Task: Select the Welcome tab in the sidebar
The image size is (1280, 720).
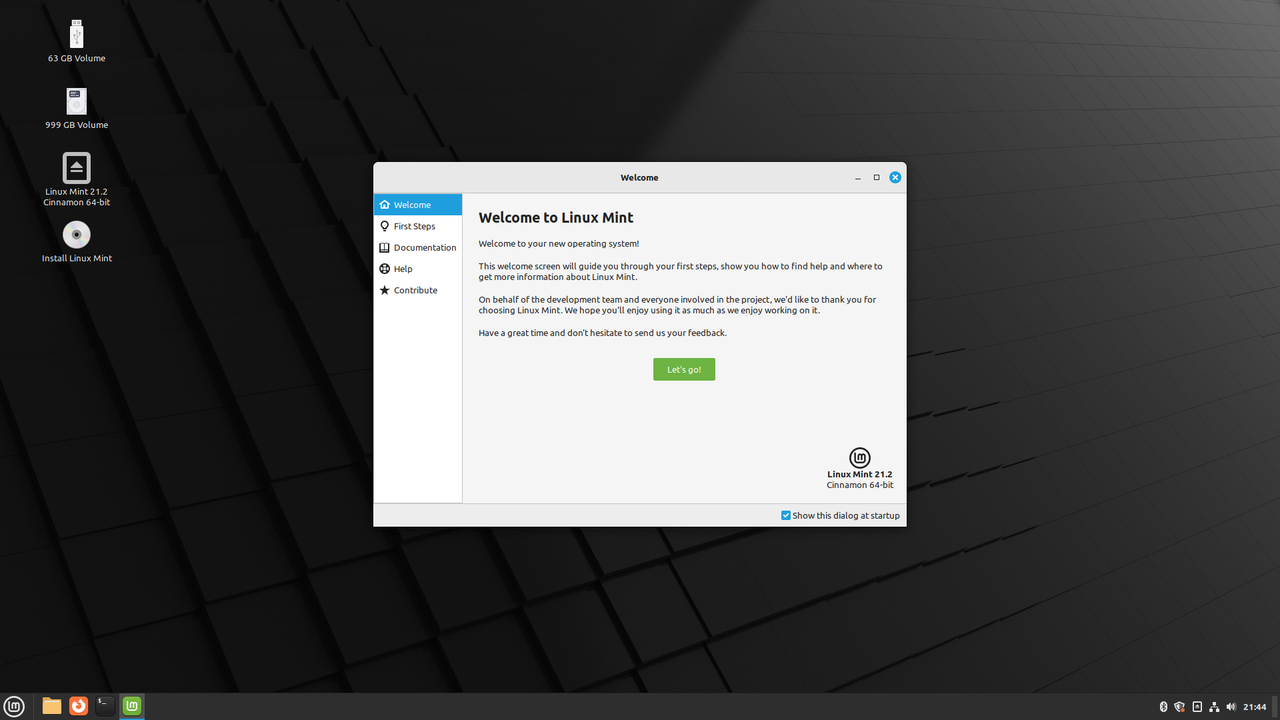Action: click(418, 205)
